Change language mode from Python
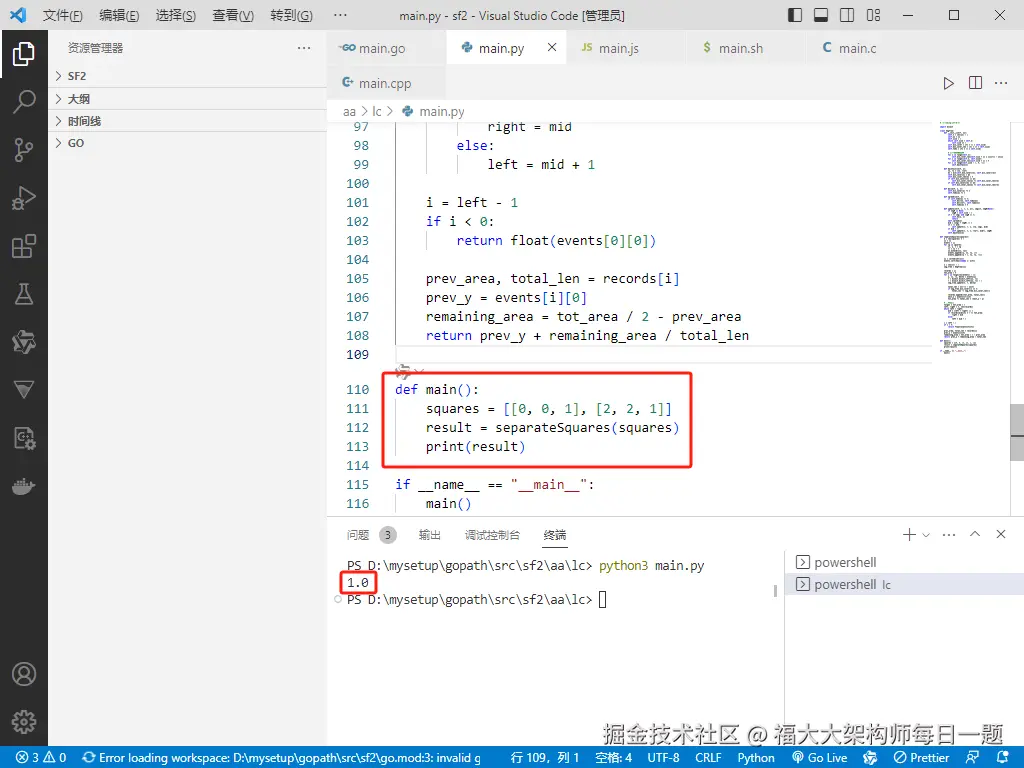Screen dimensions: 1024x768 (756, 758)
